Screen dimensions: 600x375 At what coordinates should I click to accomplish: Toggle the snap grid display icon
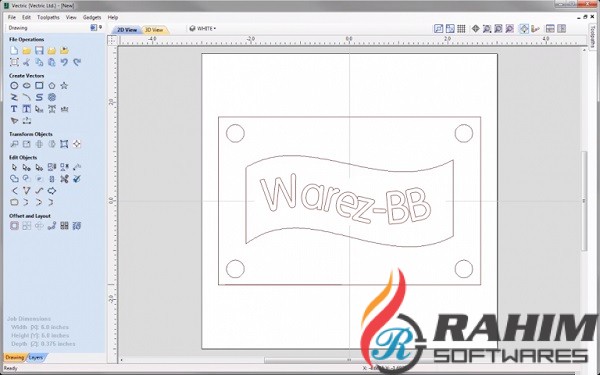tap(461, 29)
